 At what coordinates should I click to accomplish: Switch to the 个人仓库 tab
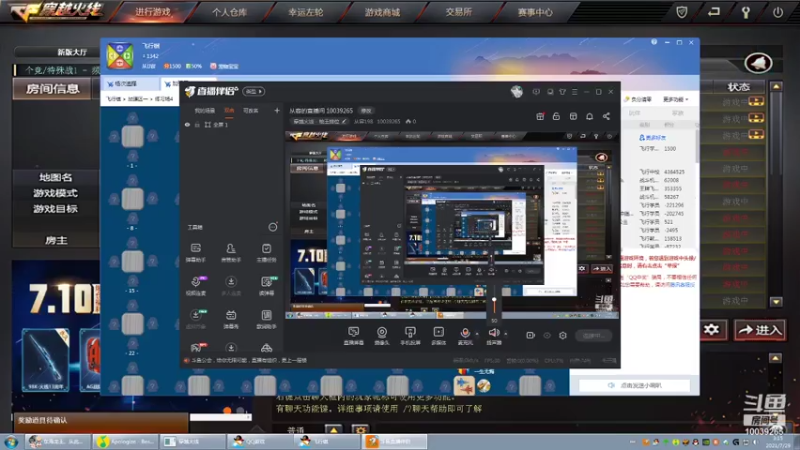tap(229, 12)
